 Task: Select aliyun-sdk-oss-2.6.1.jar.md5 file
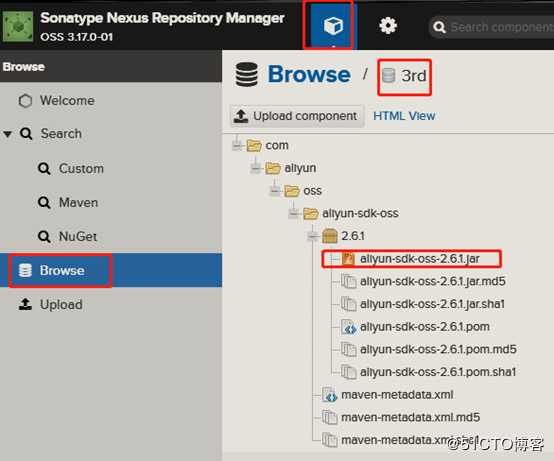433,282
